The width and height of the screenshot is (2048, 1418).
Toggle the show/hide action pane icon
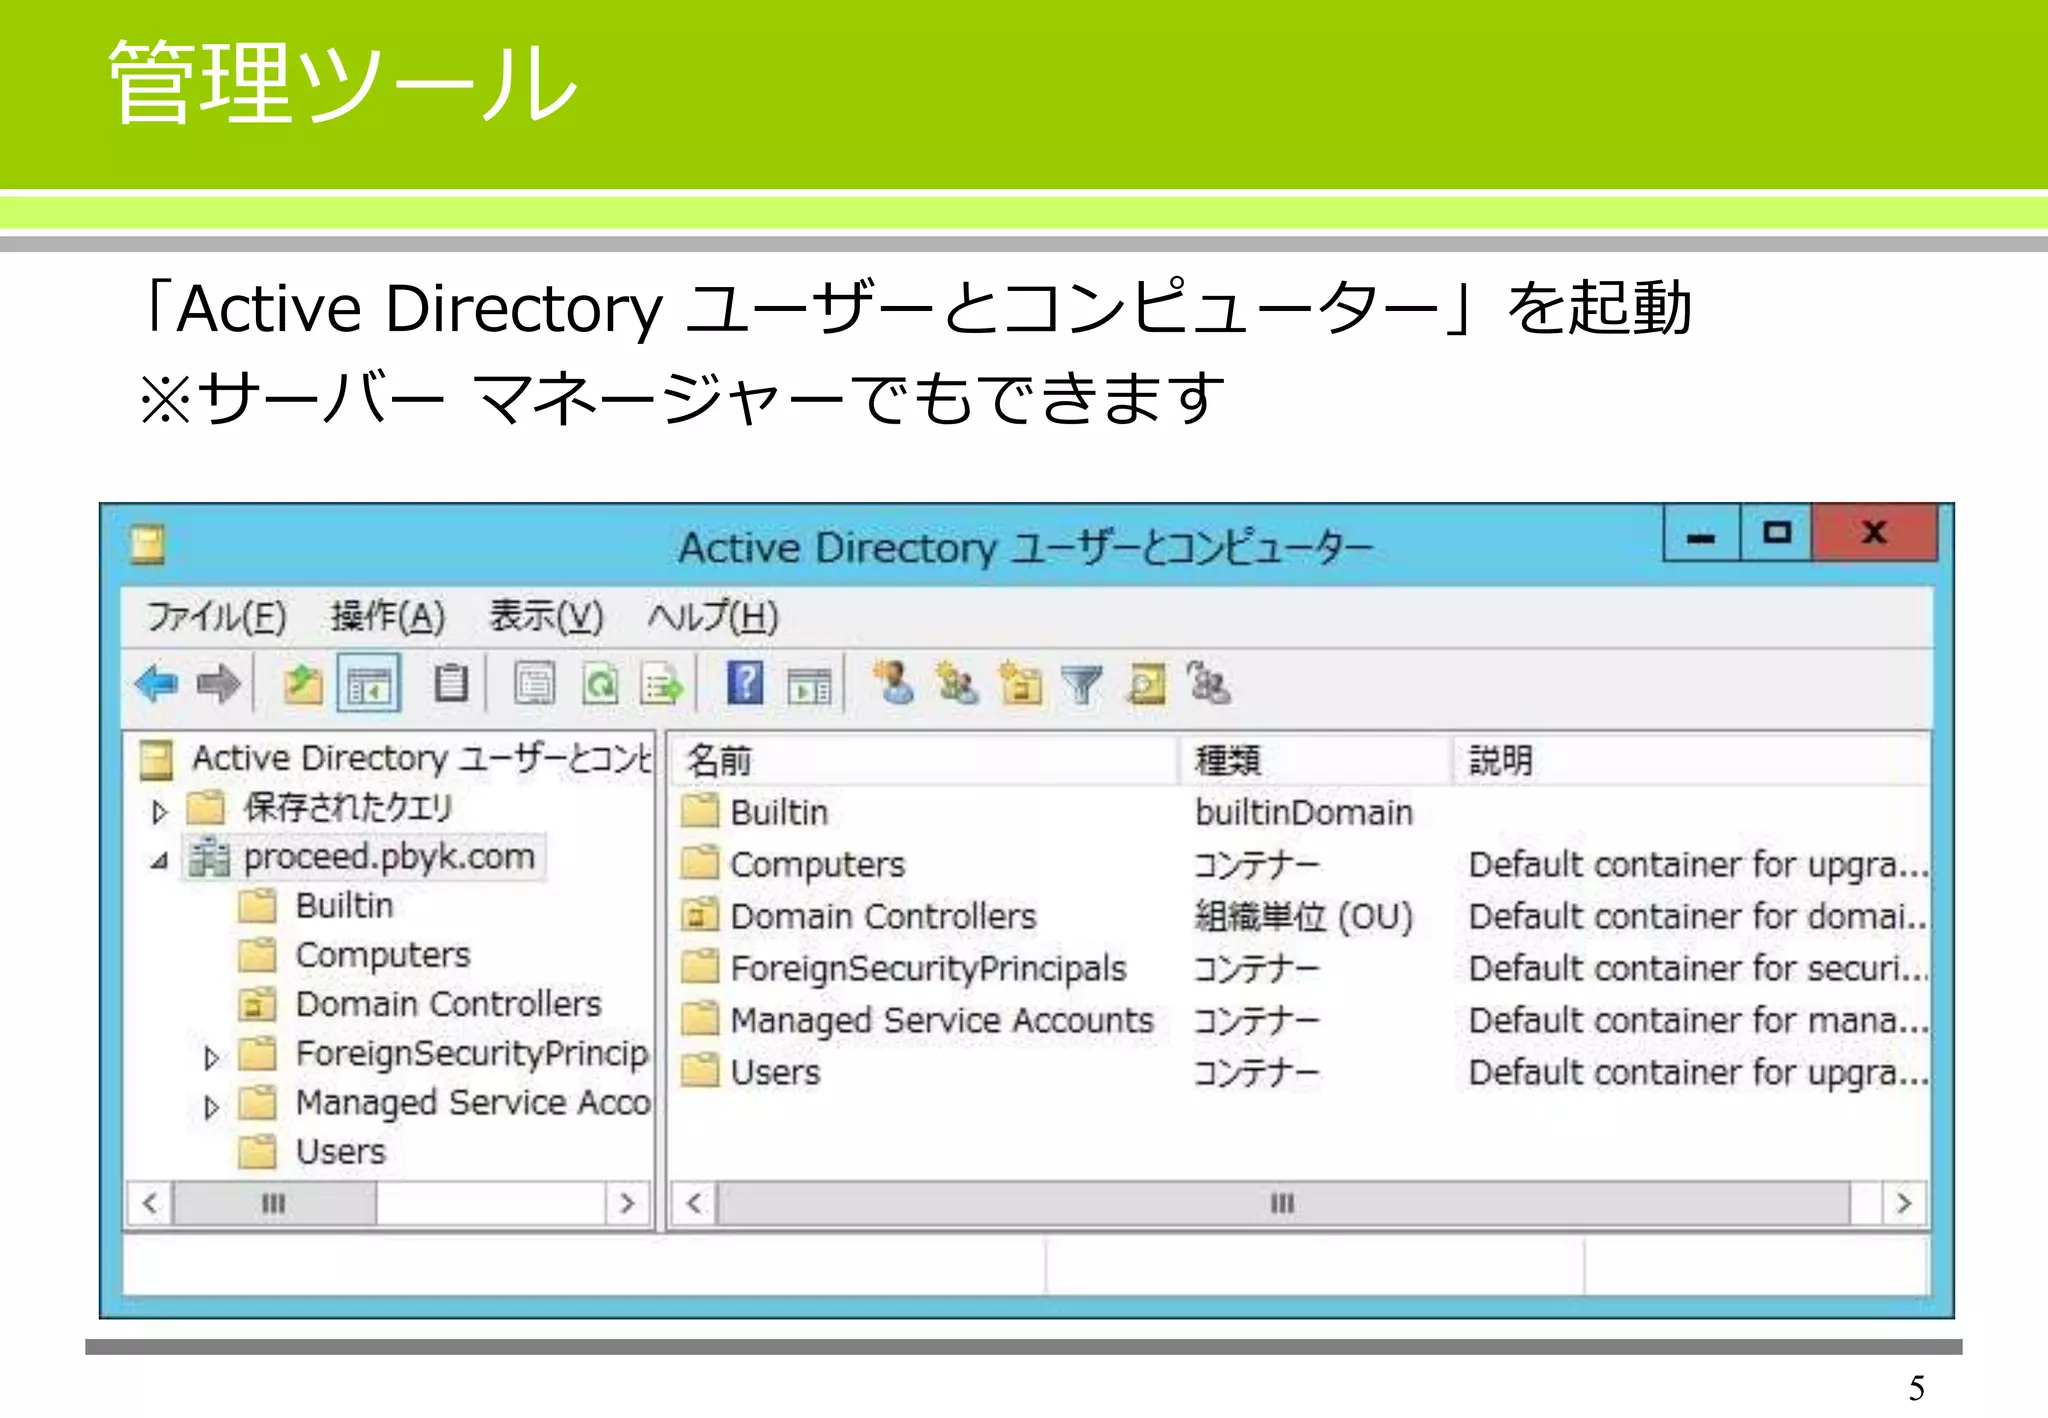[x=809, y=687]
